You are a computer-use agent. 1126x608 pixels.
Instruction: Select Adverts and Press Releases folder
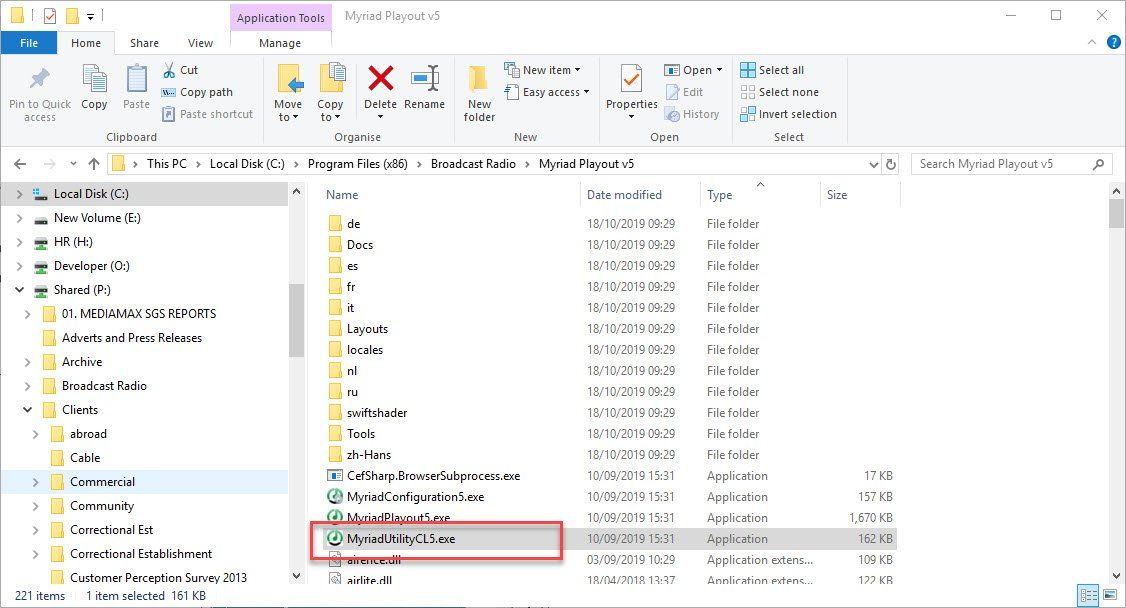[x=131, y=337]
